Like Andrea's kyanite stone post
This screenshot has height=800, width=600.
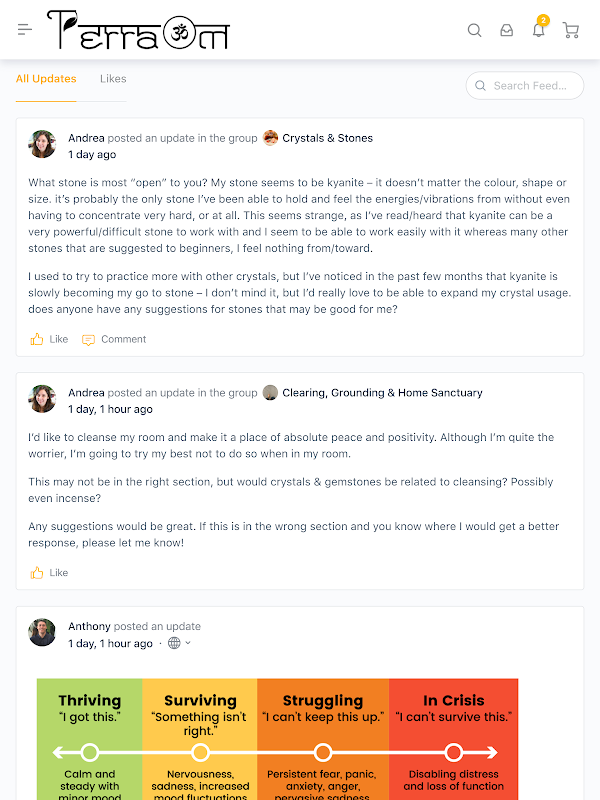coord(49,339)
